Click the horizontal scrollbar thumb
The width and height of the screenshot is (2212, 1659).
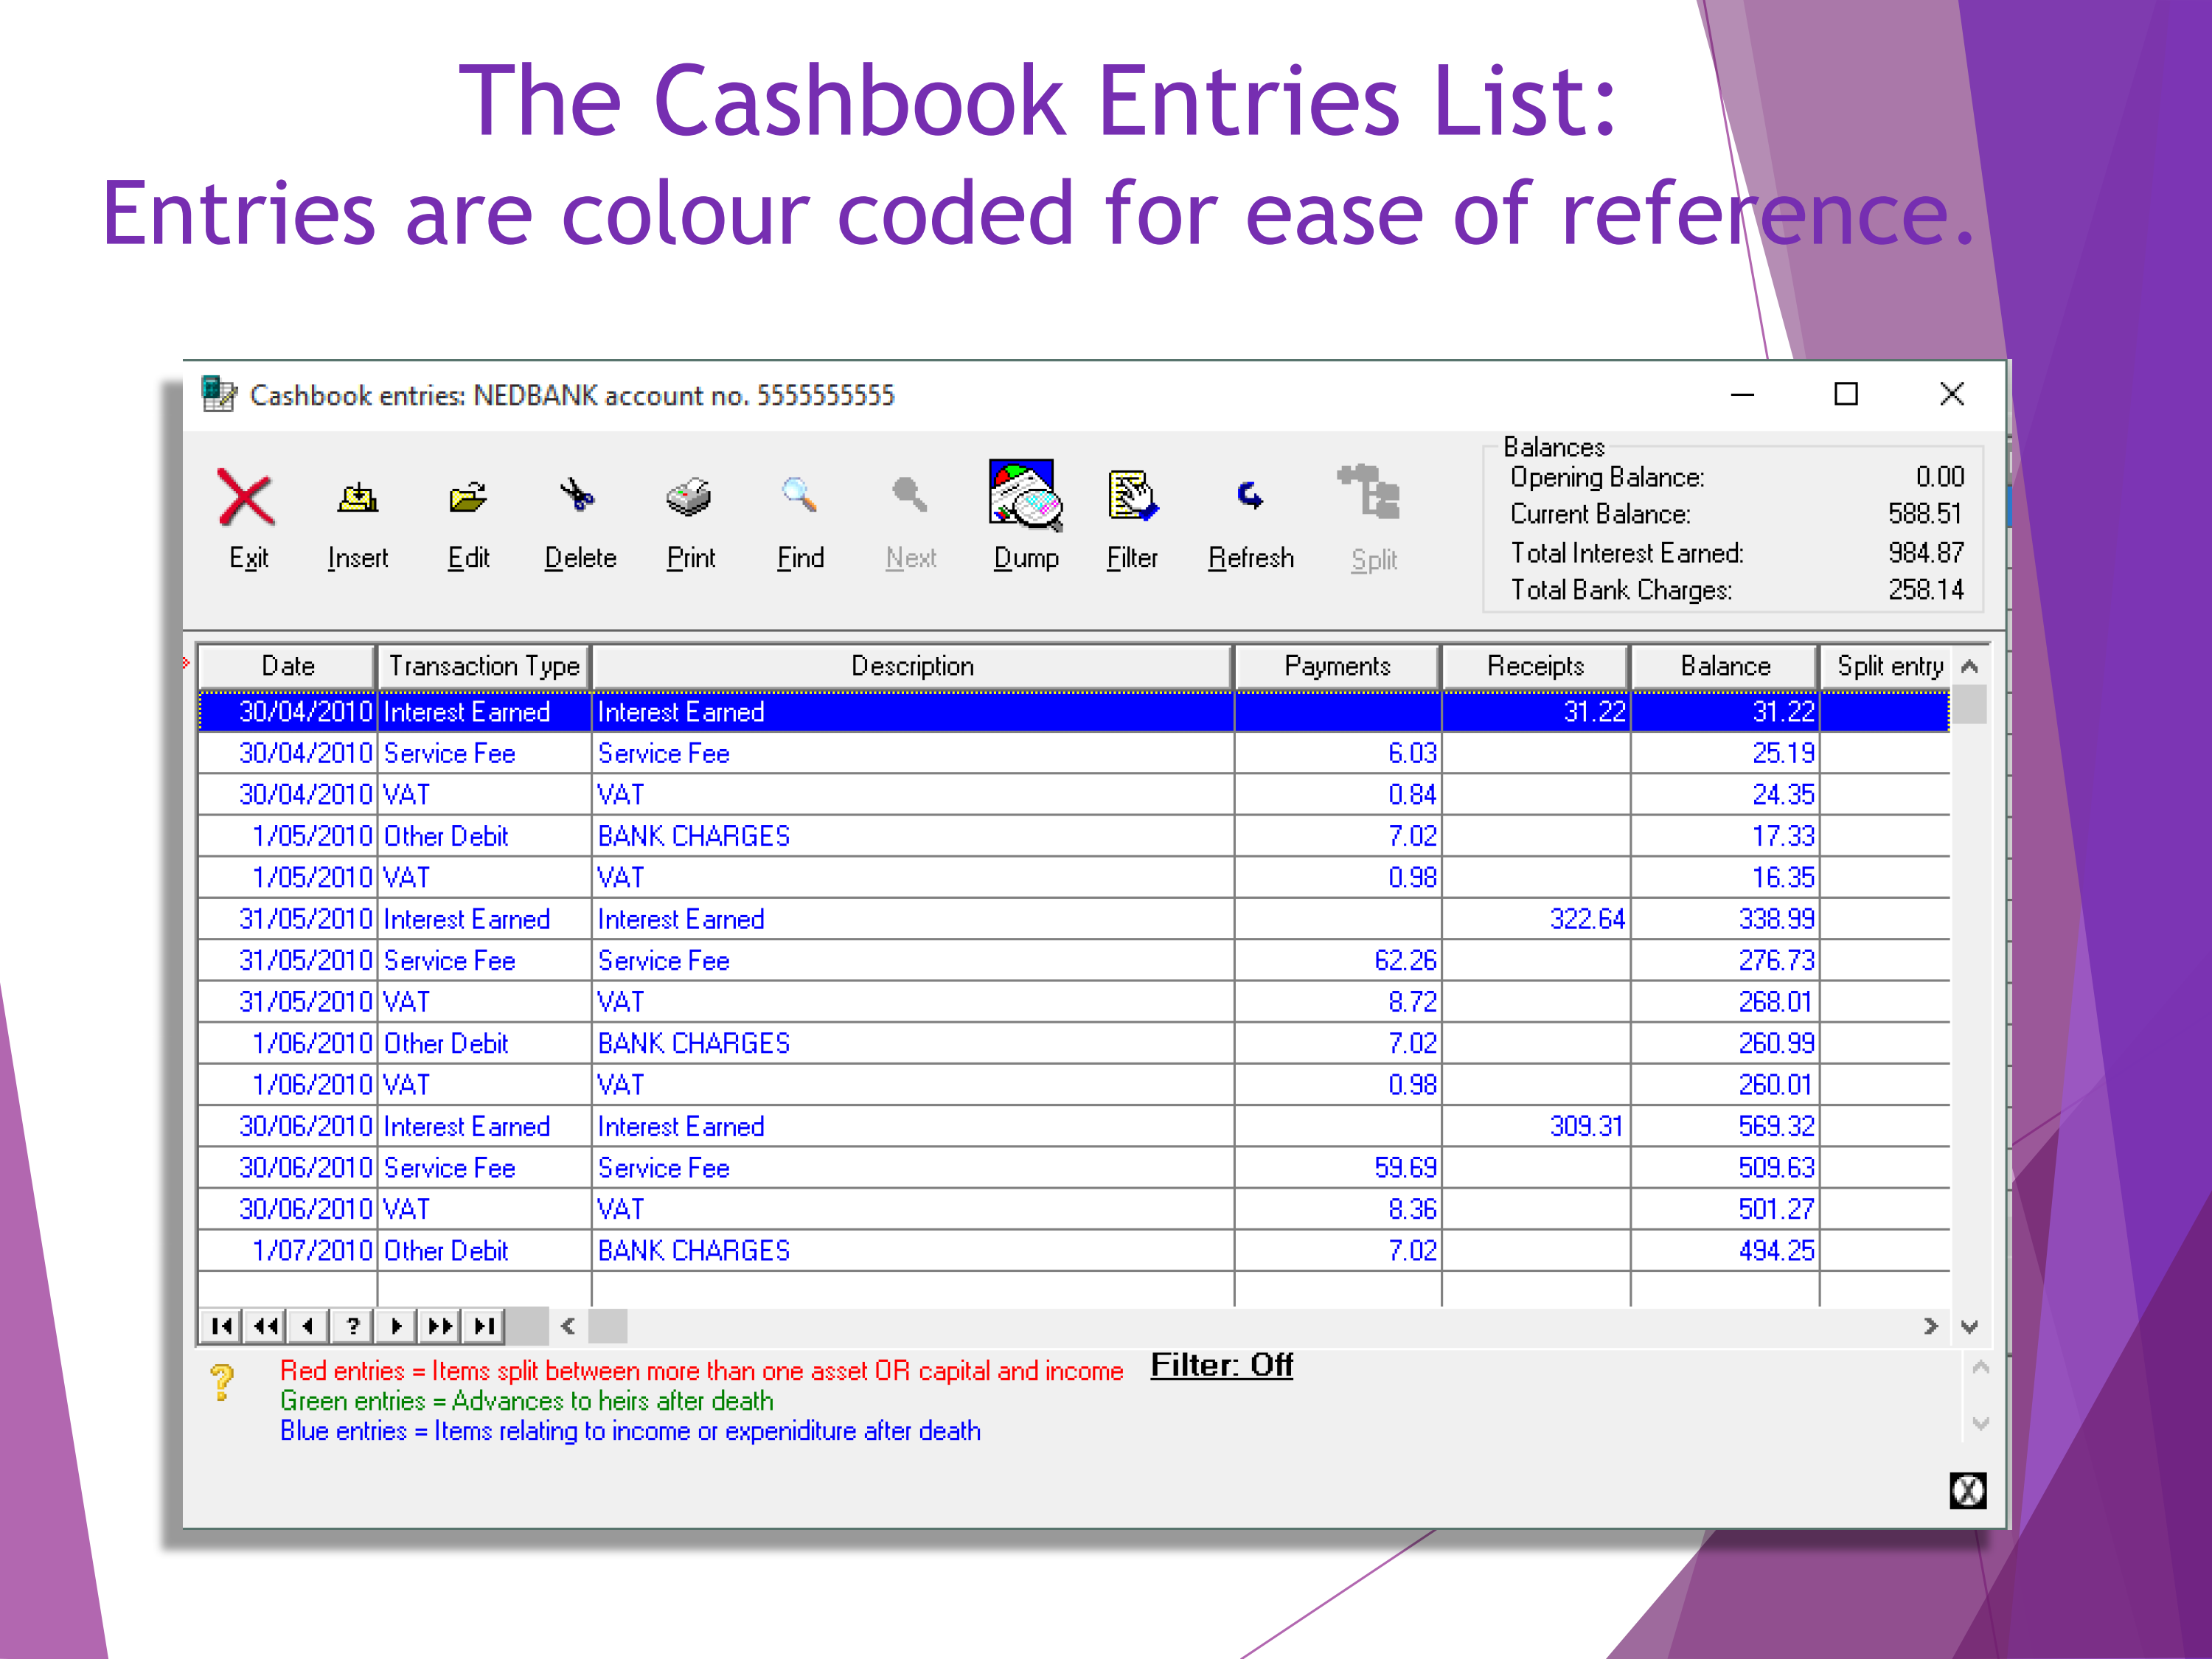[608, 1326]
